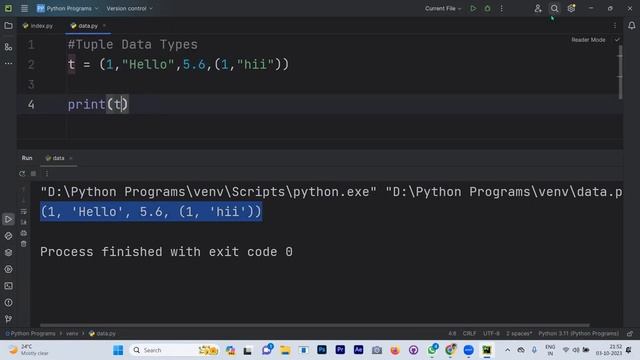The image size is (640, 360).
Task: Change CRLF line separator
Action: (469, 333)
